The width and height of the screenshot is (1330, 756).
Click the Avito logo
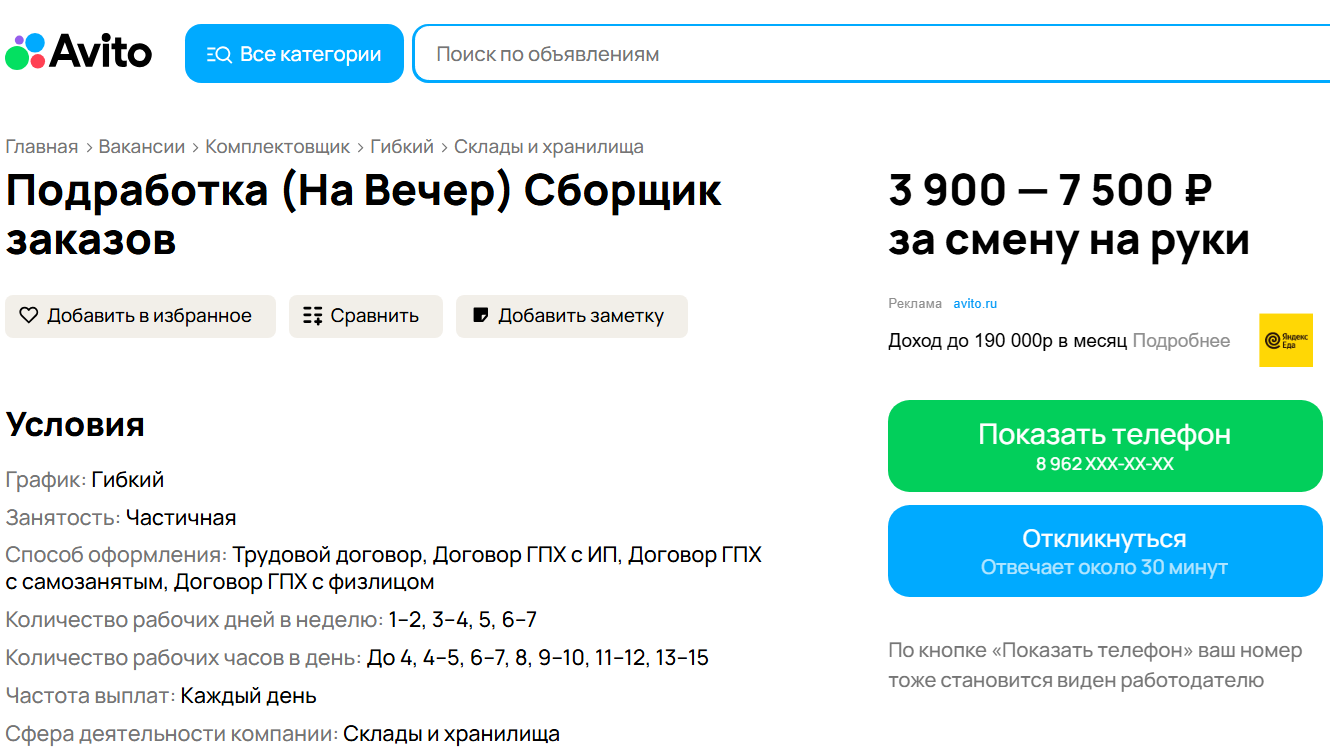(79, 52)
